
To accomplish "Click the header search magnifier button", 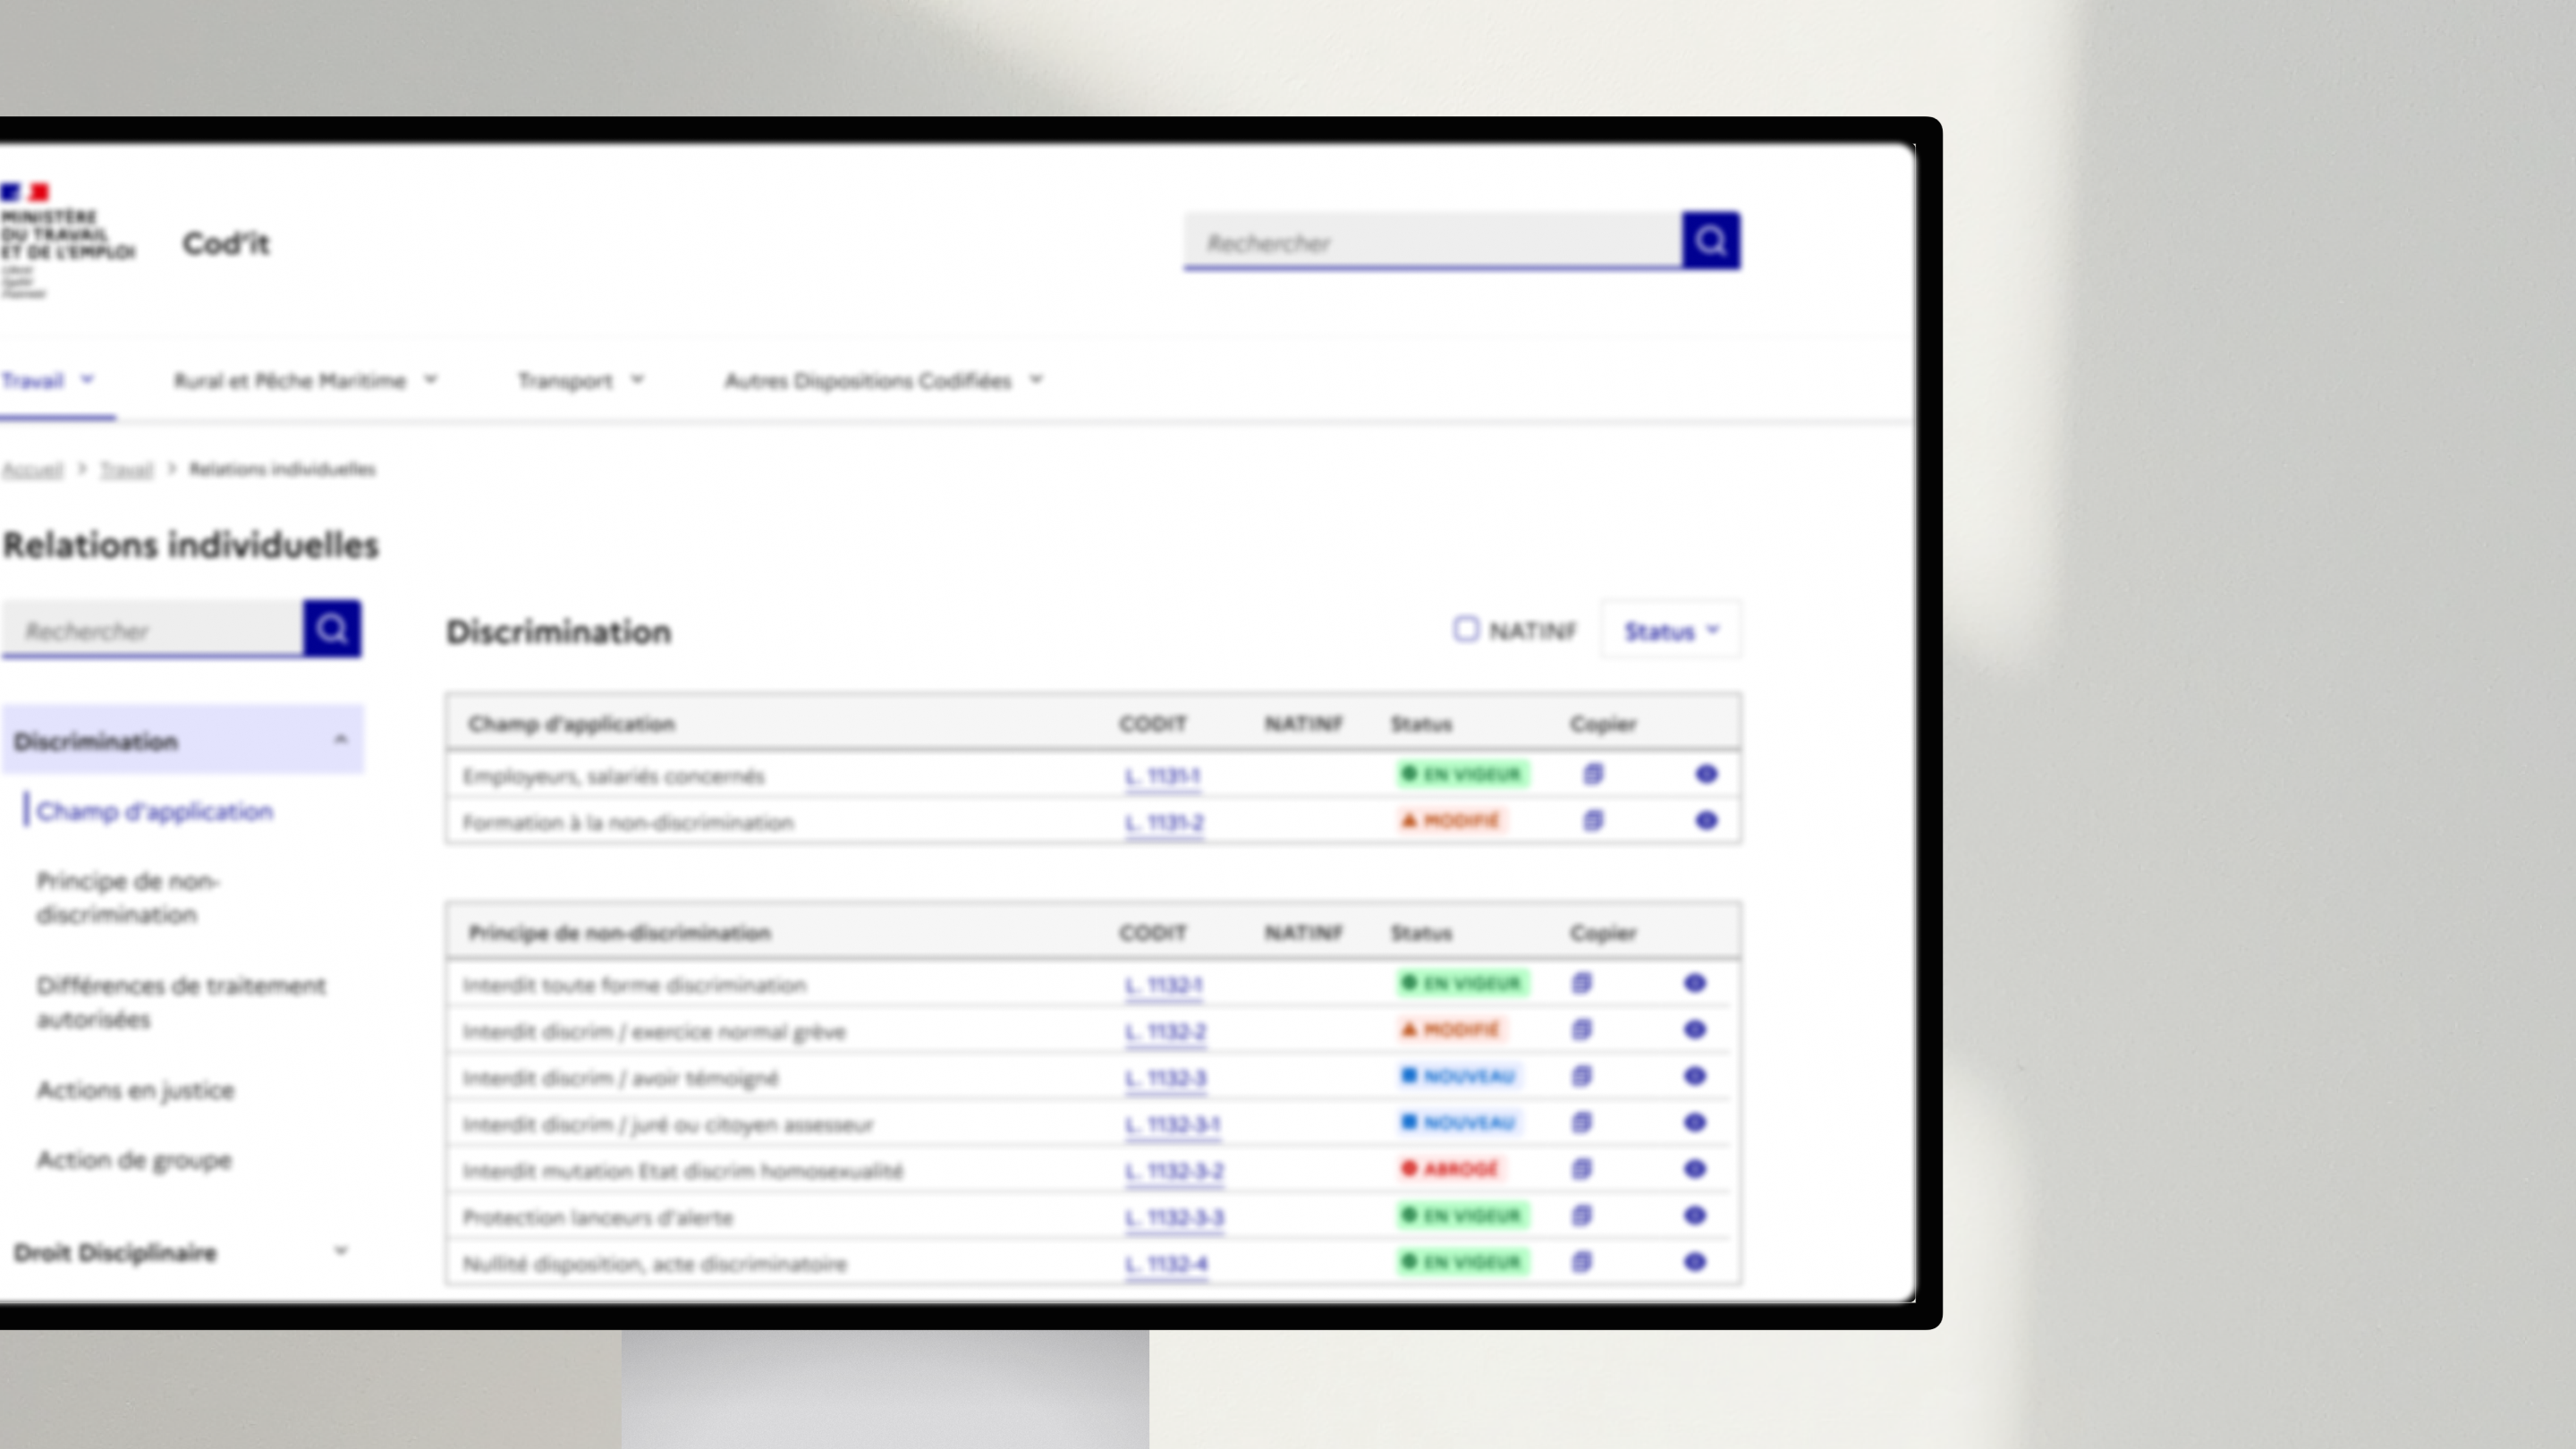I will tap(1711, 240).
